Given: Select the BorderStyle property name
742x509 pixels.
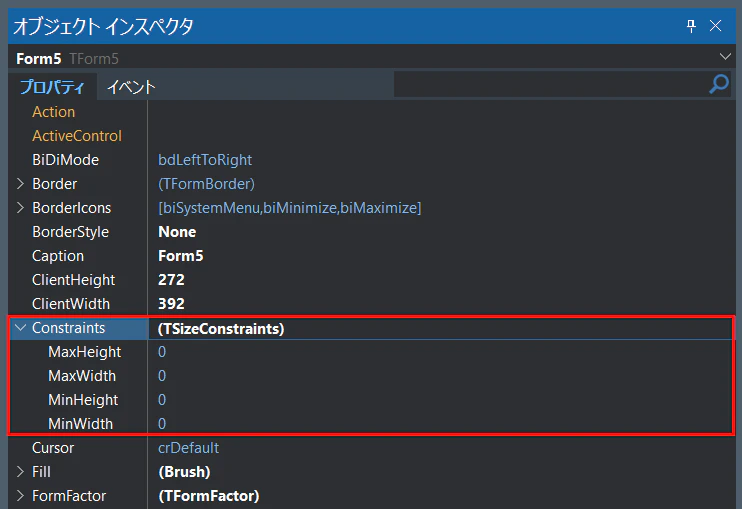Looking at the screenshot, I should [71, 232].
